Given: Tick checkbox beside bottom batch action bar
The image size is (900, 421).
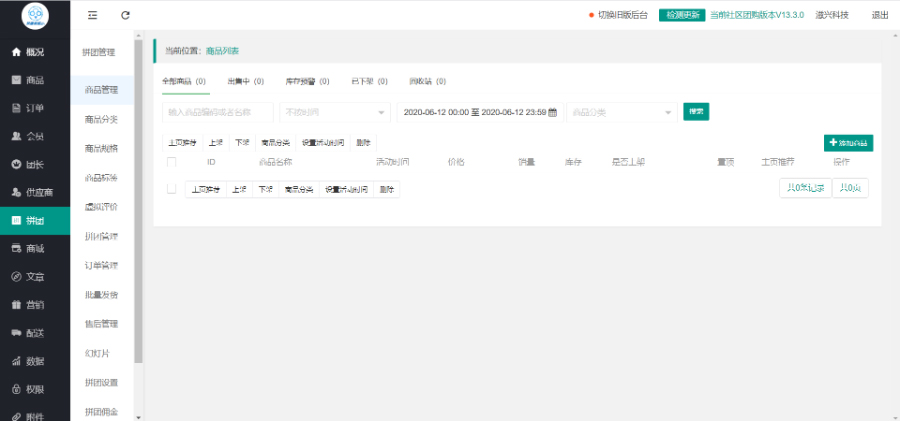Looking at the screenshot, I should (172, 189).
